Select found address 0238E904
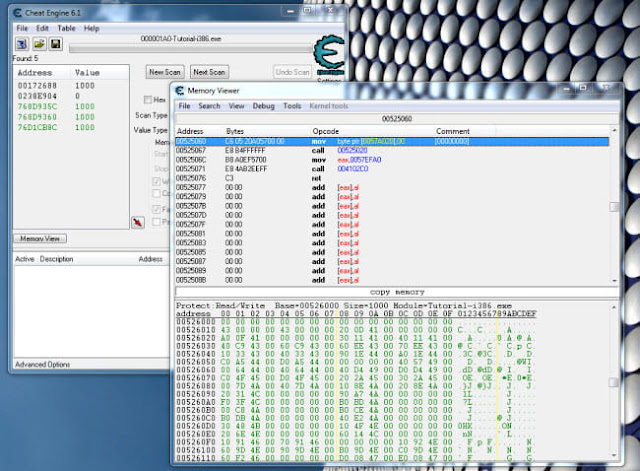This screenshot has width=640, height=471. (x=71, y=96)
